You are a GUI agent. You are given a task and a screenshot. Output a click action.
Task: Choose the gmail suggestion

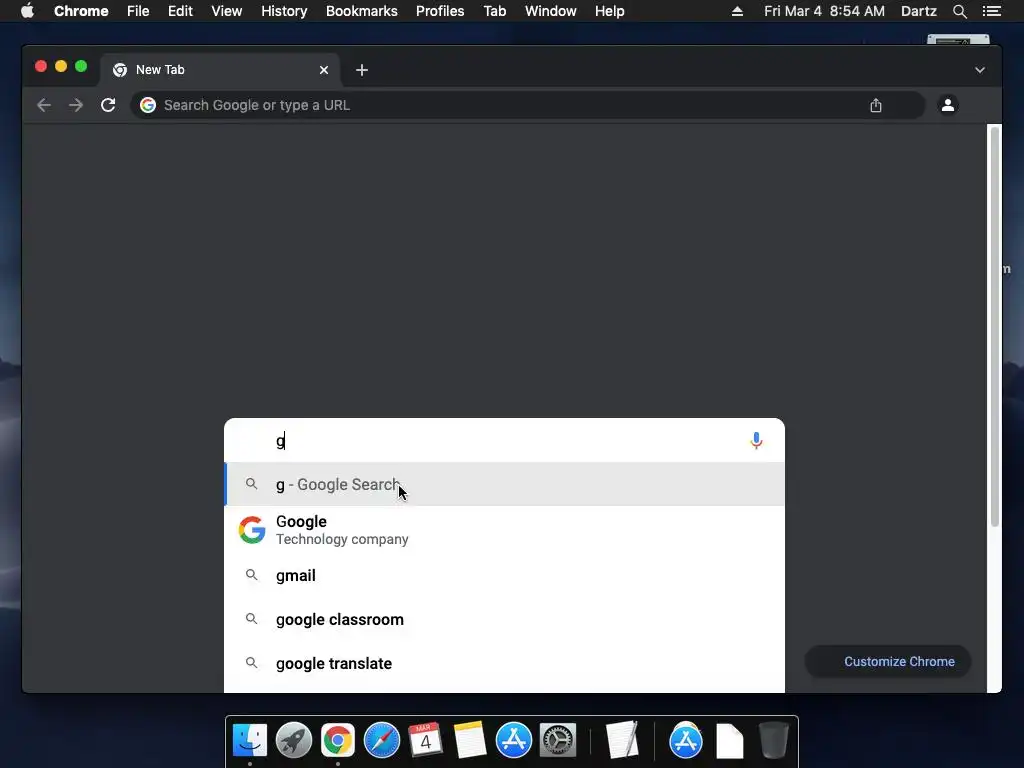click(x=504, y=575)
